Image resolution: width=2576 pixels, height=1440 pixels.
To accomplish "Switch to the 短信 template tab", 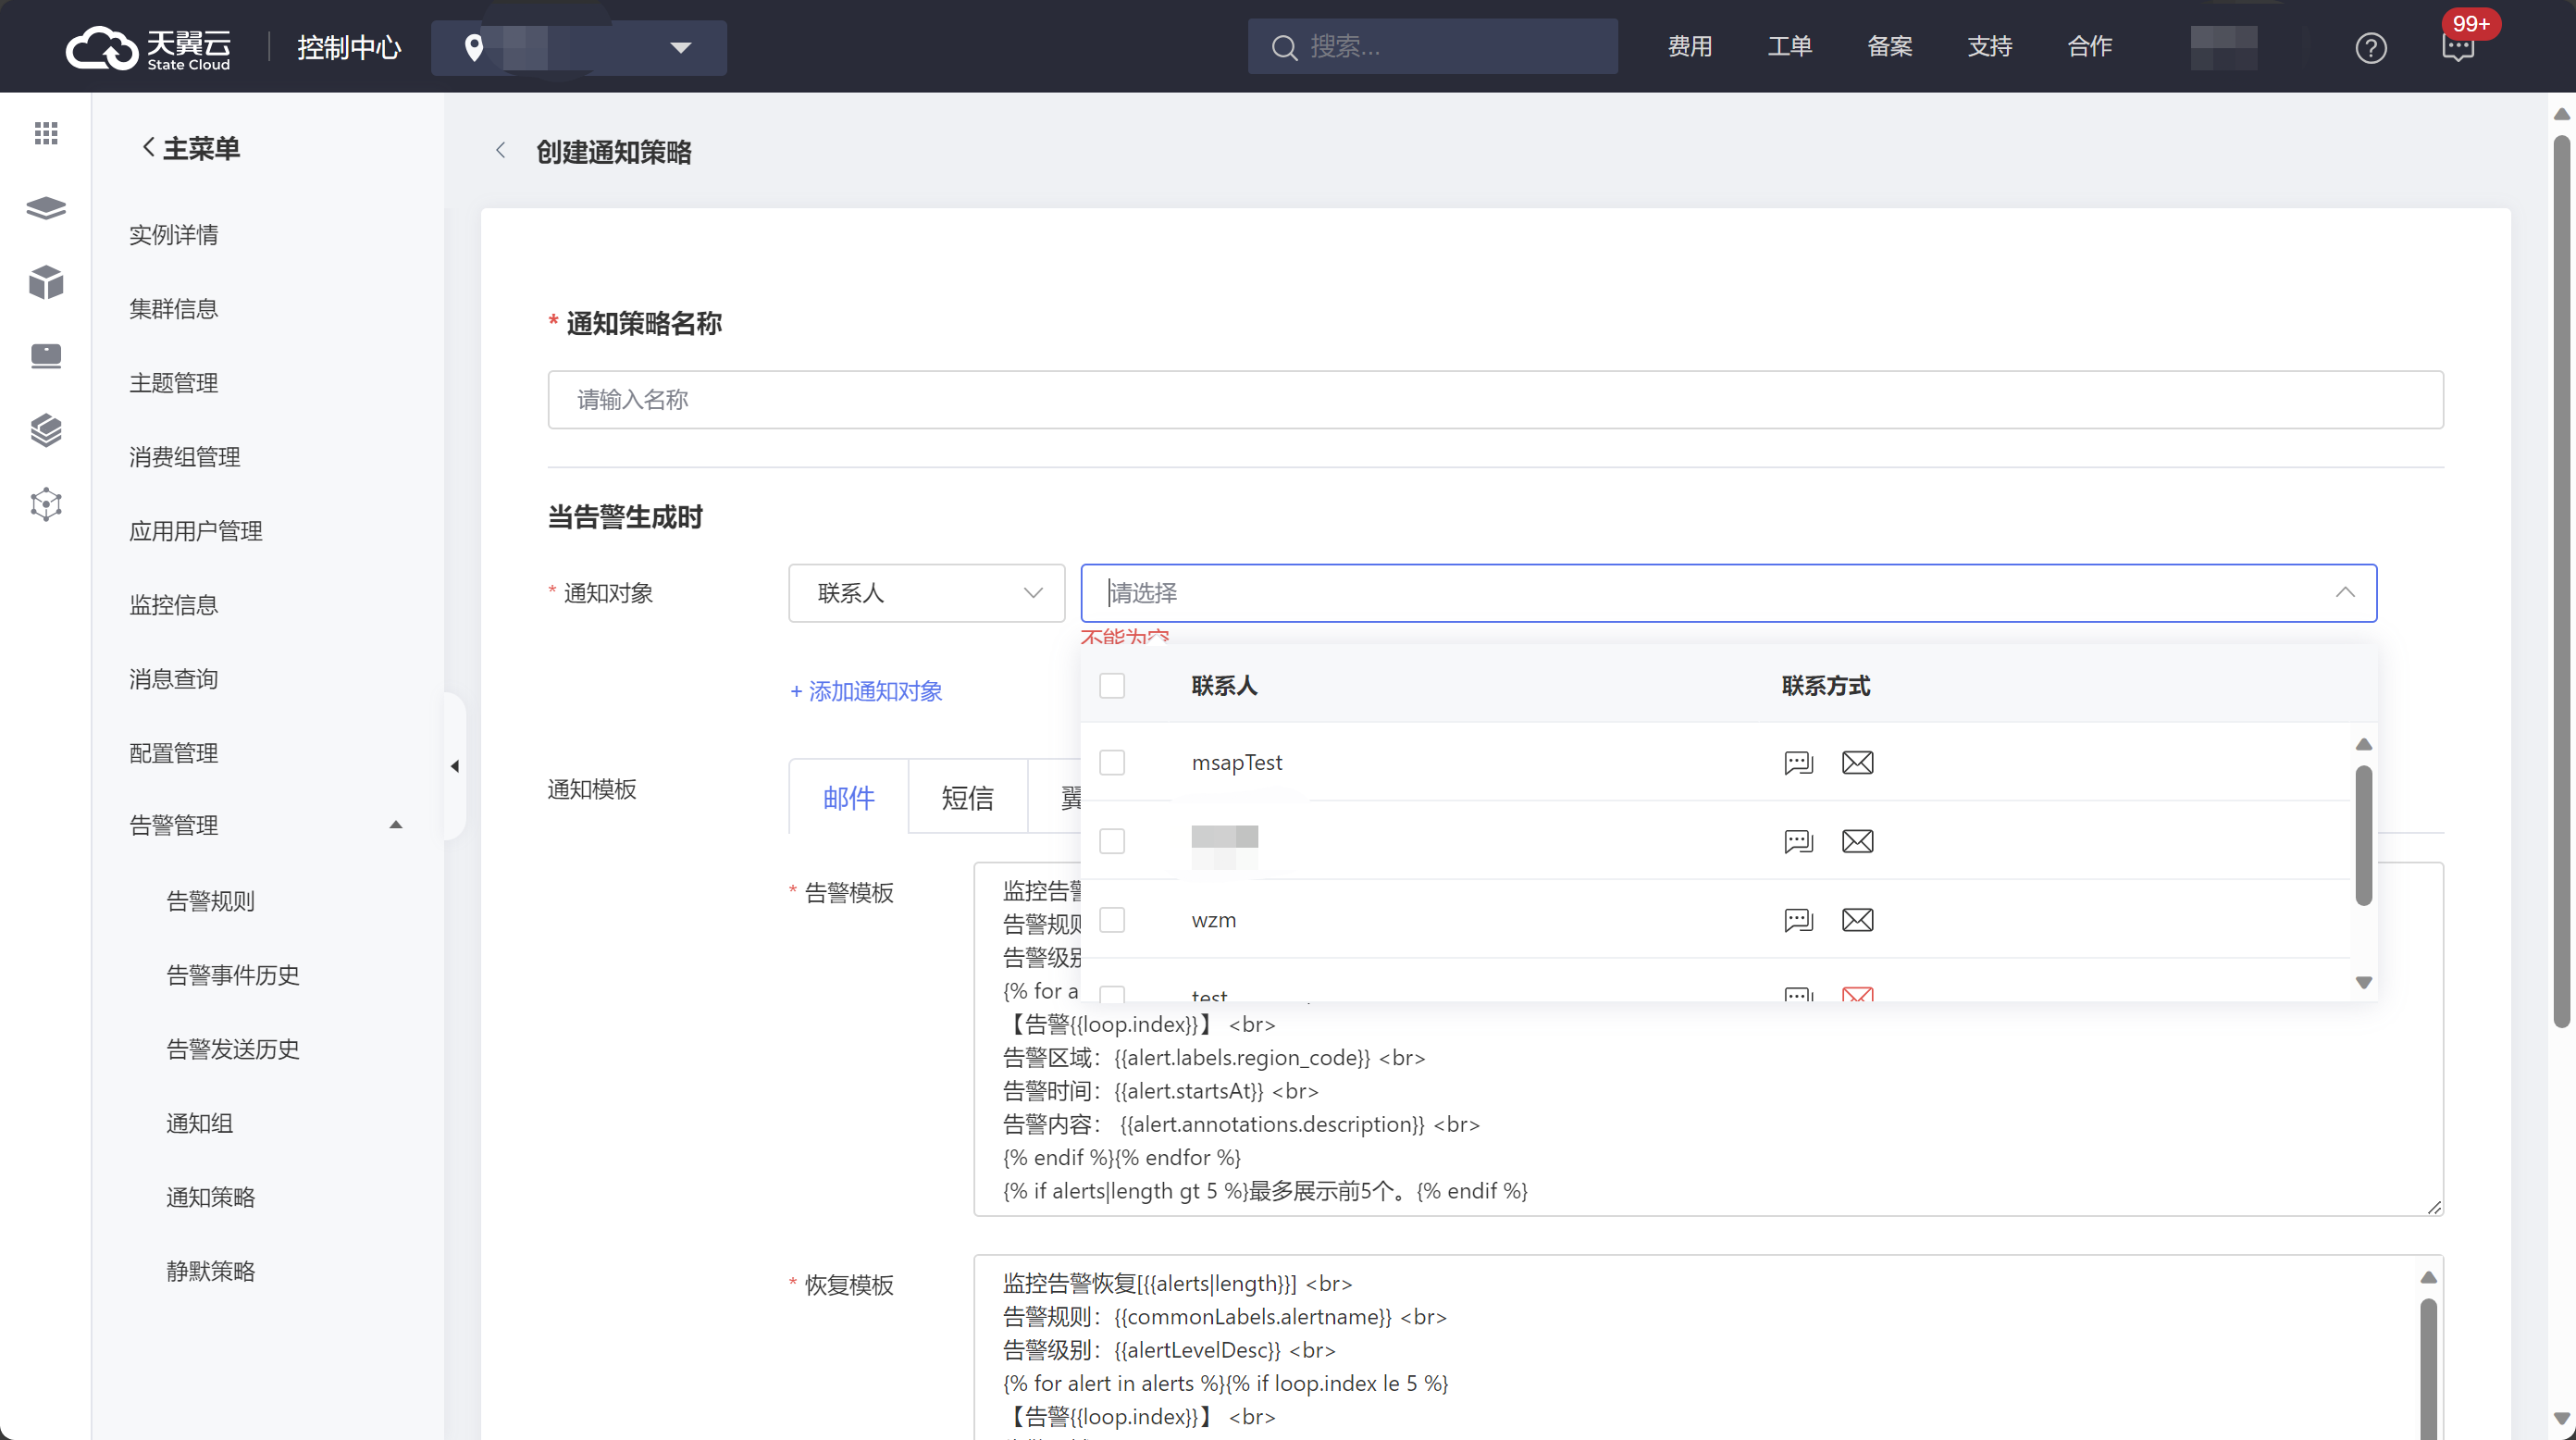I will coord(967,797).
